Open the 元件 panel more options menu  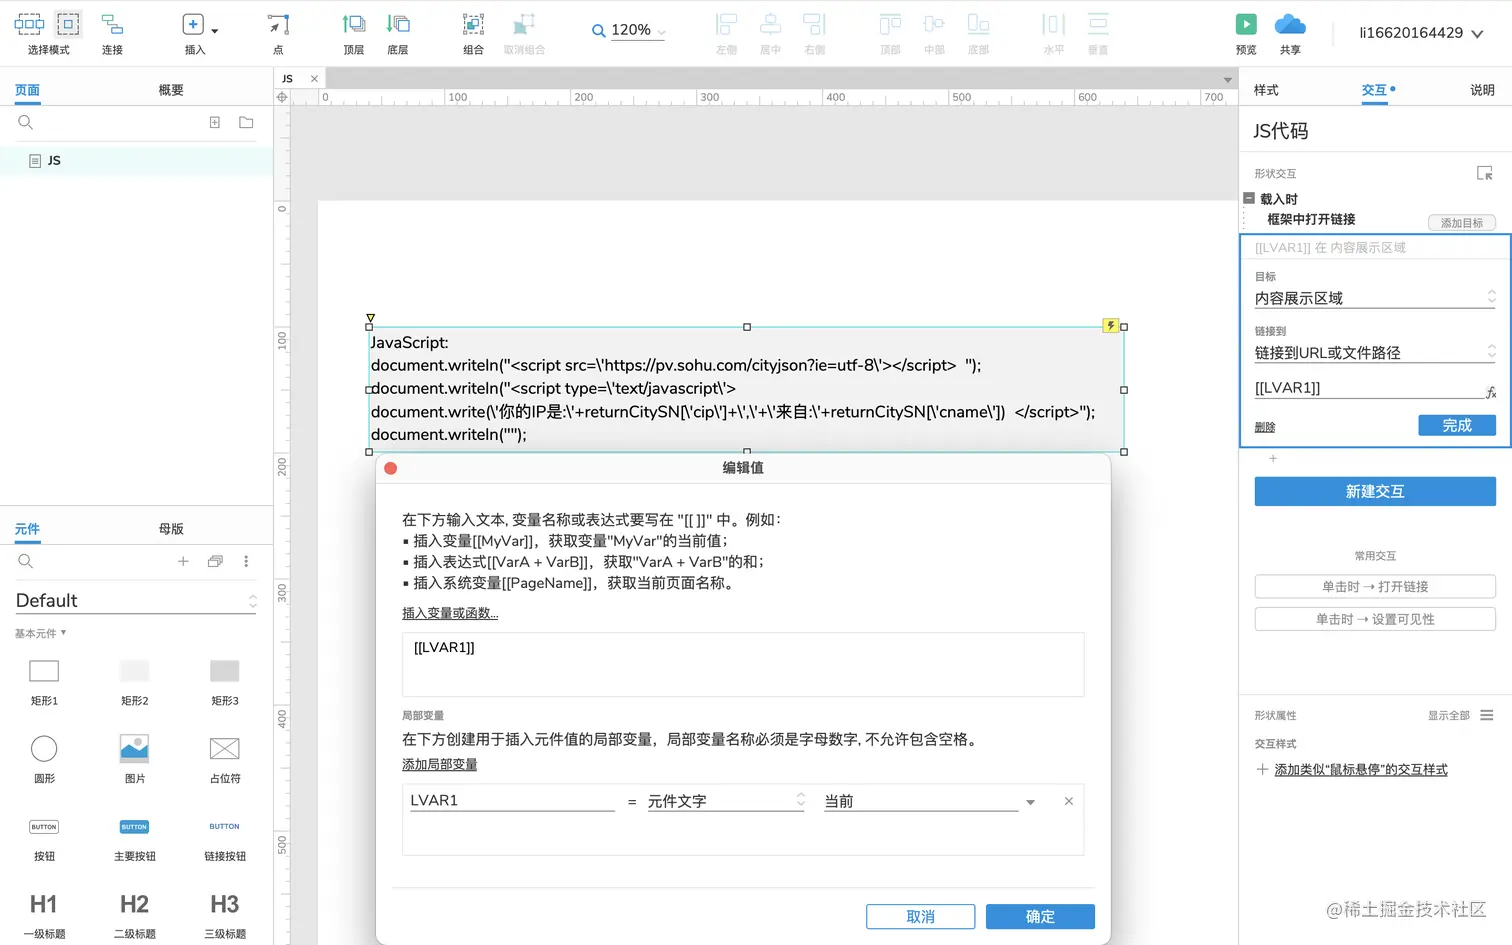[246, 561]
